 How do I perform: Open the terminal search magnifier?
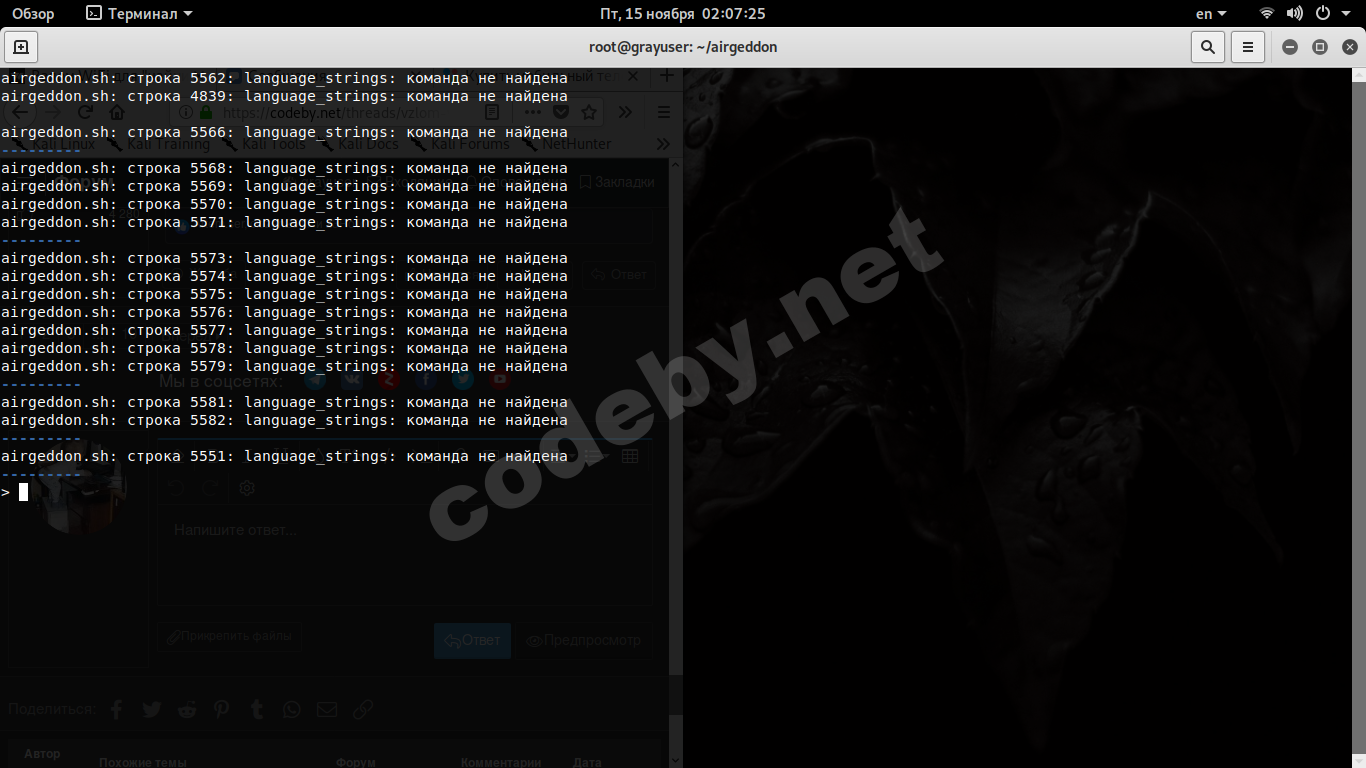(x=1208, y=47)
